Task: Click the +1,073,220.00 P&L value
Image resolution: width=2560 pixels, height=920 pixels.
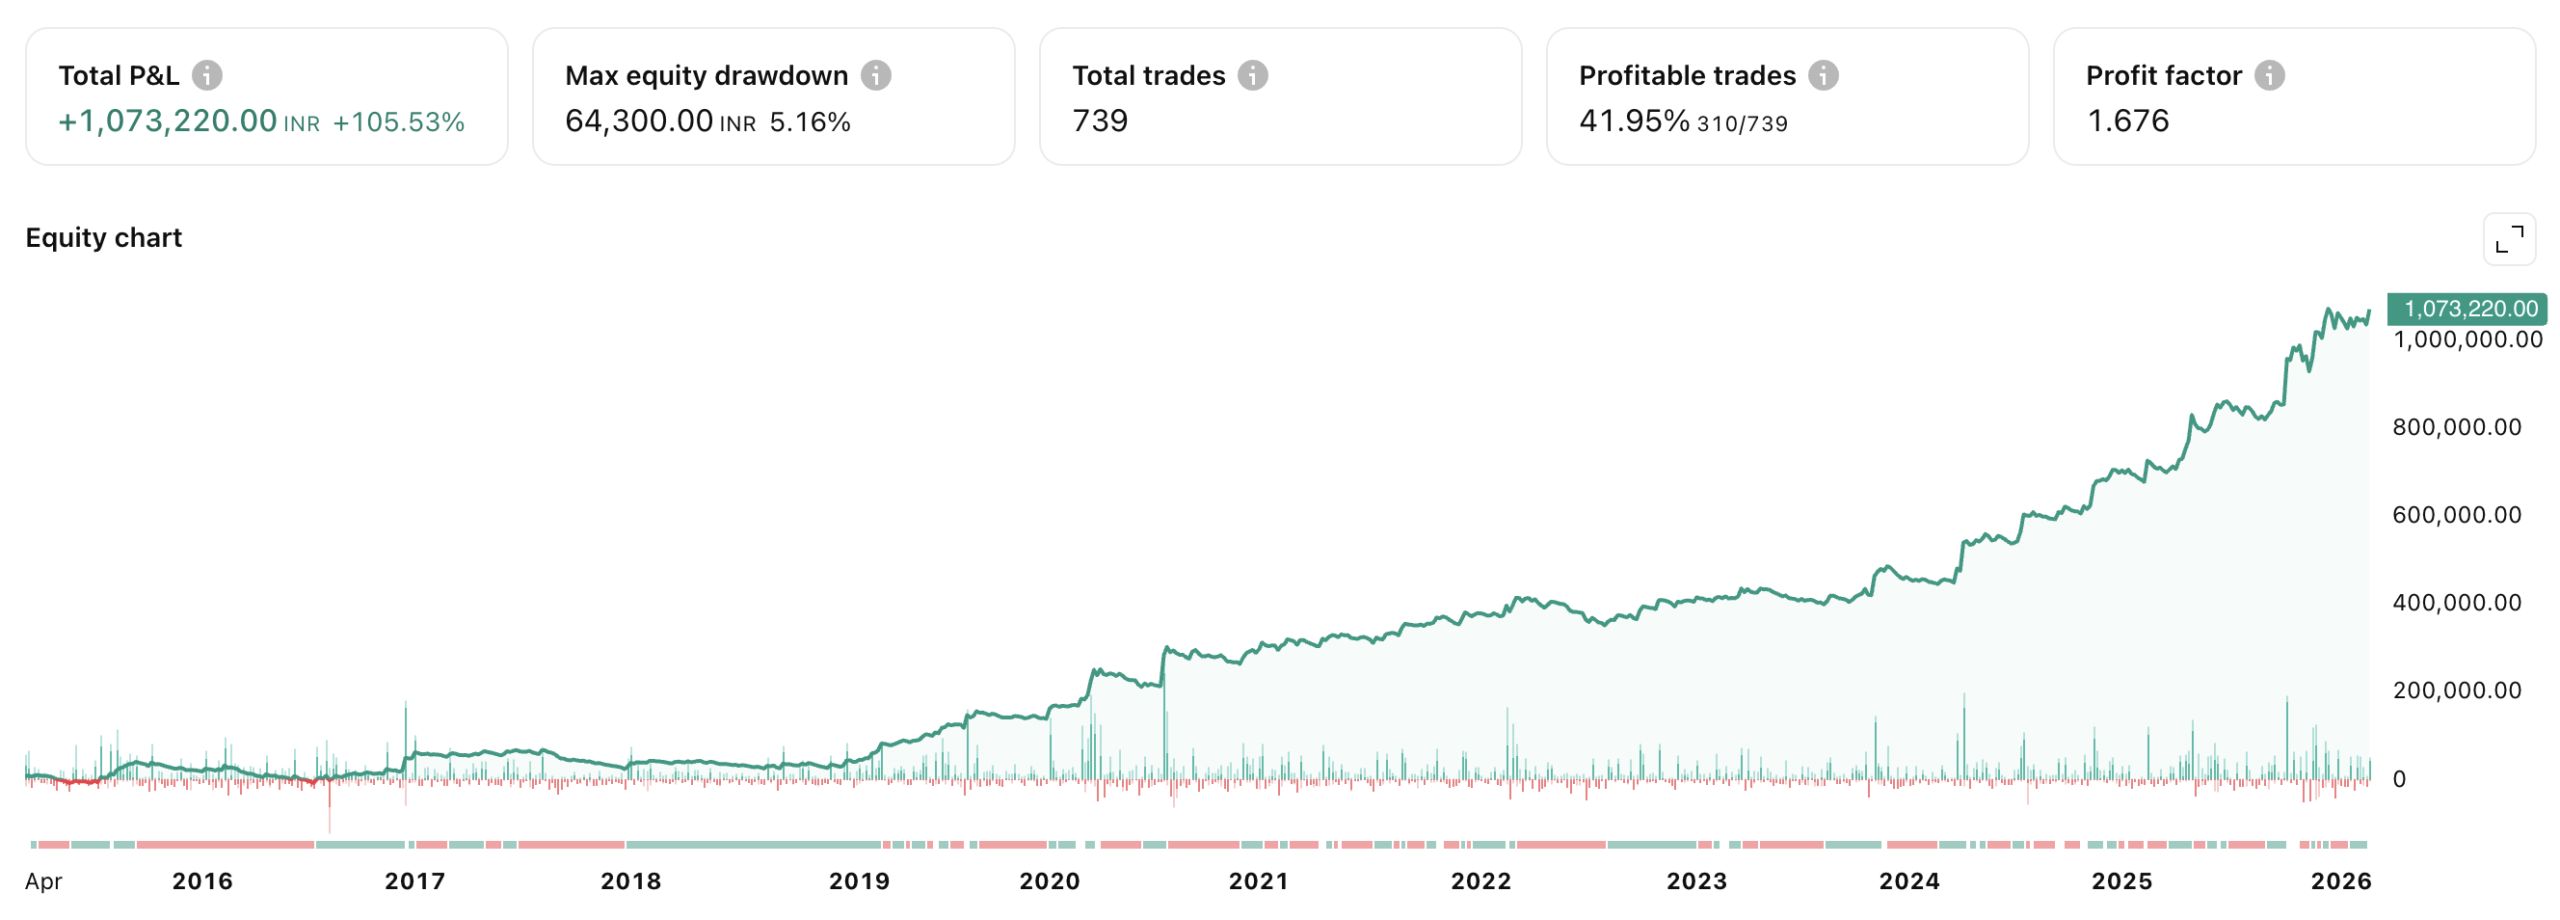Action: [x=167, y=120]
